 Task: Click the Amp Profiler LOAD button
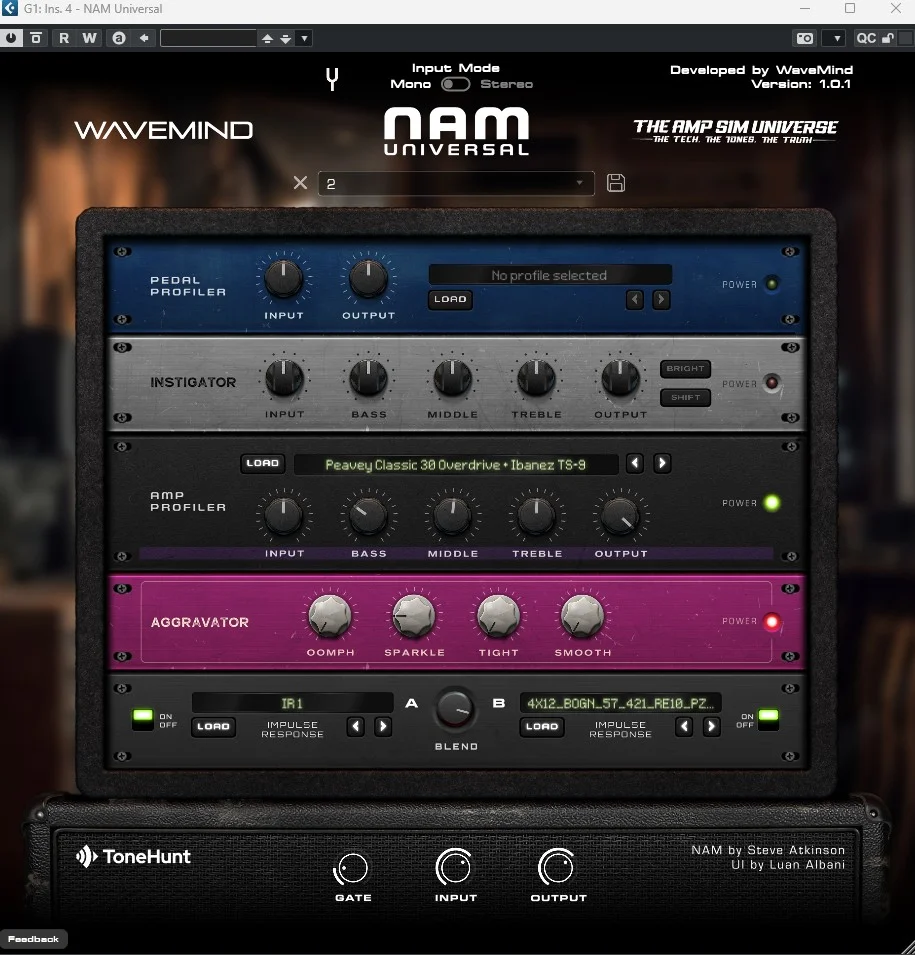tap(263, 463)
